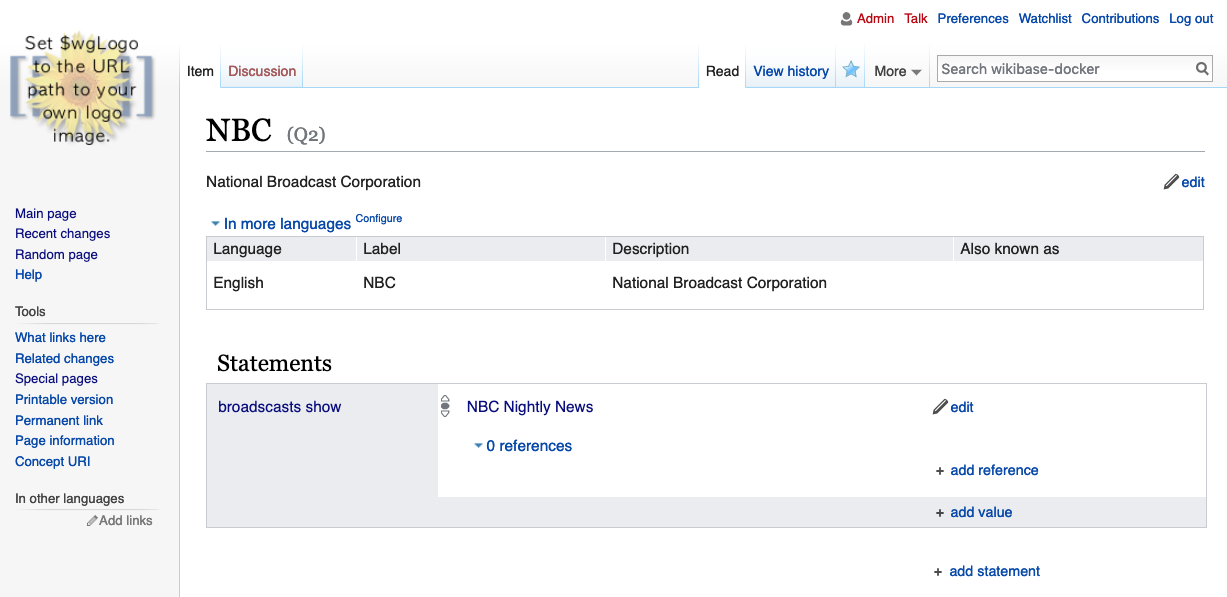This screenshot has height=597, width=1227.
Task: Click the Statements heading
Action: click(274, 363)
